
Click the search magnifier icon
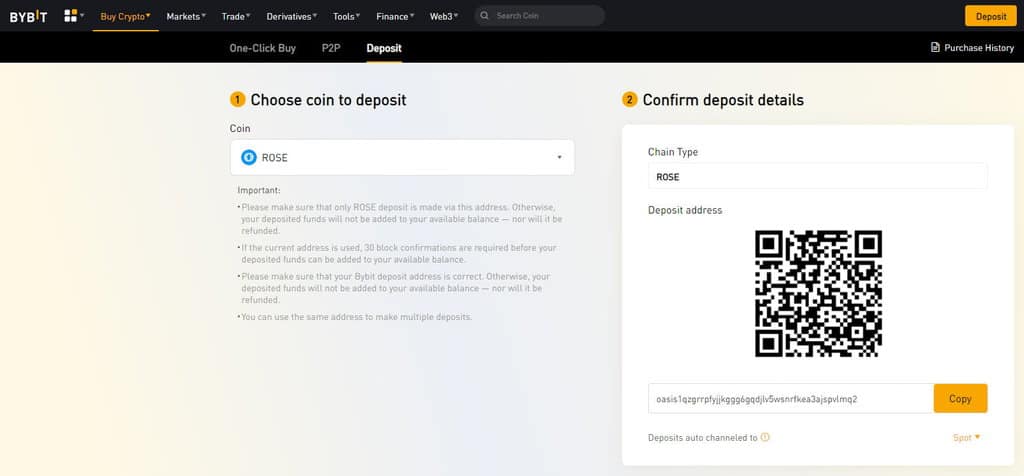(484, 16)
